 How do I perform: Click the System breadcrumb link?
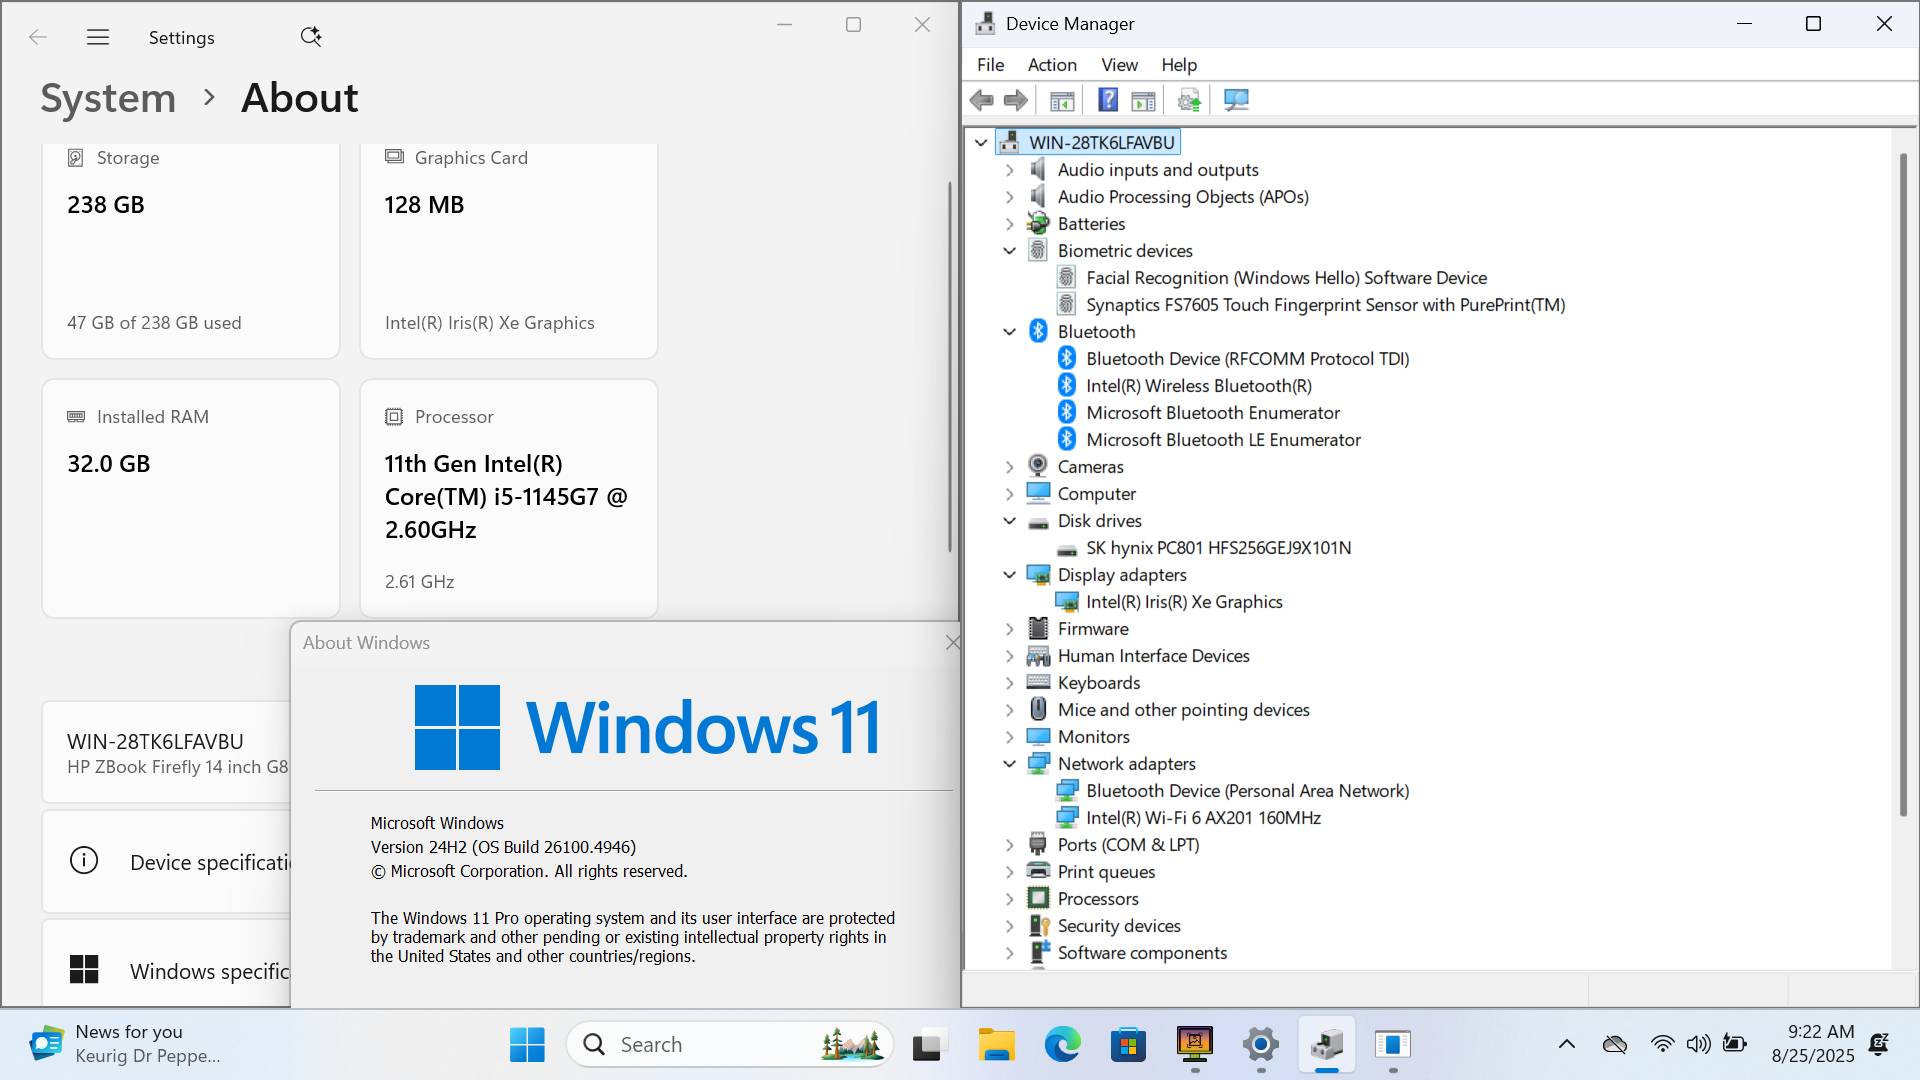pyautogui.click(x=108, y=98)
